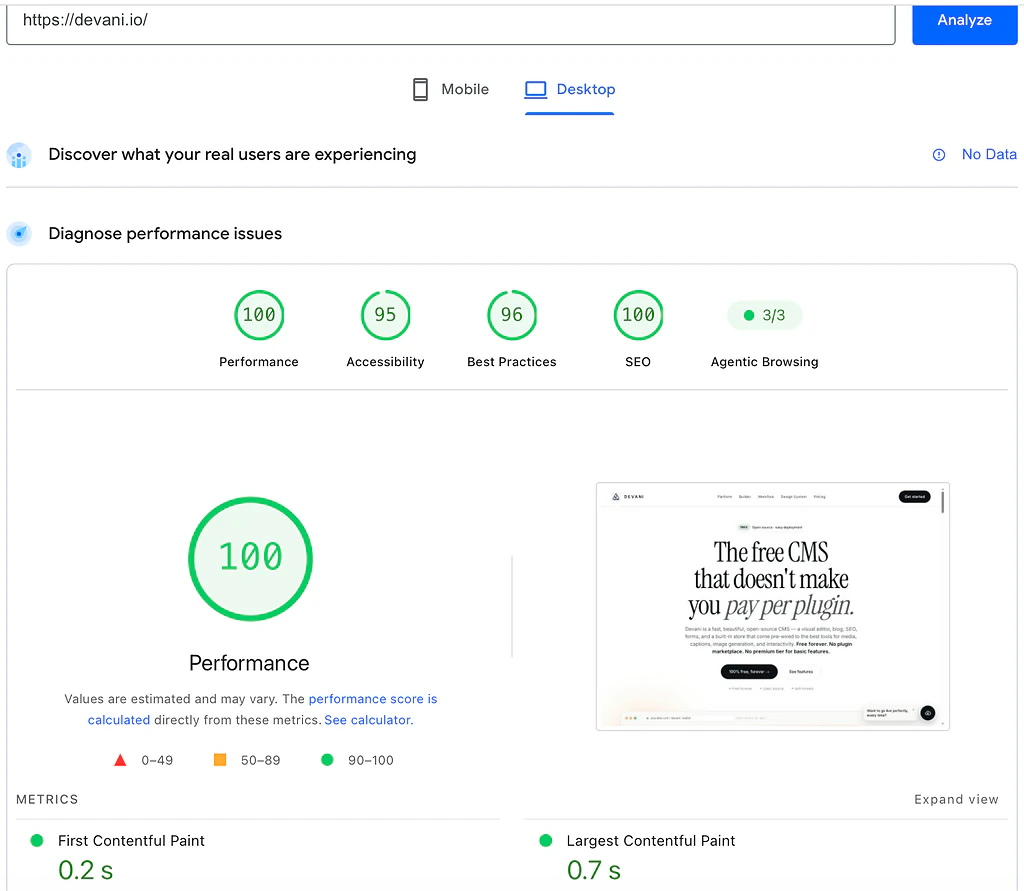Jump to SEO score gauge 100
Screen dimensions: 1024x891
[638, 315]
